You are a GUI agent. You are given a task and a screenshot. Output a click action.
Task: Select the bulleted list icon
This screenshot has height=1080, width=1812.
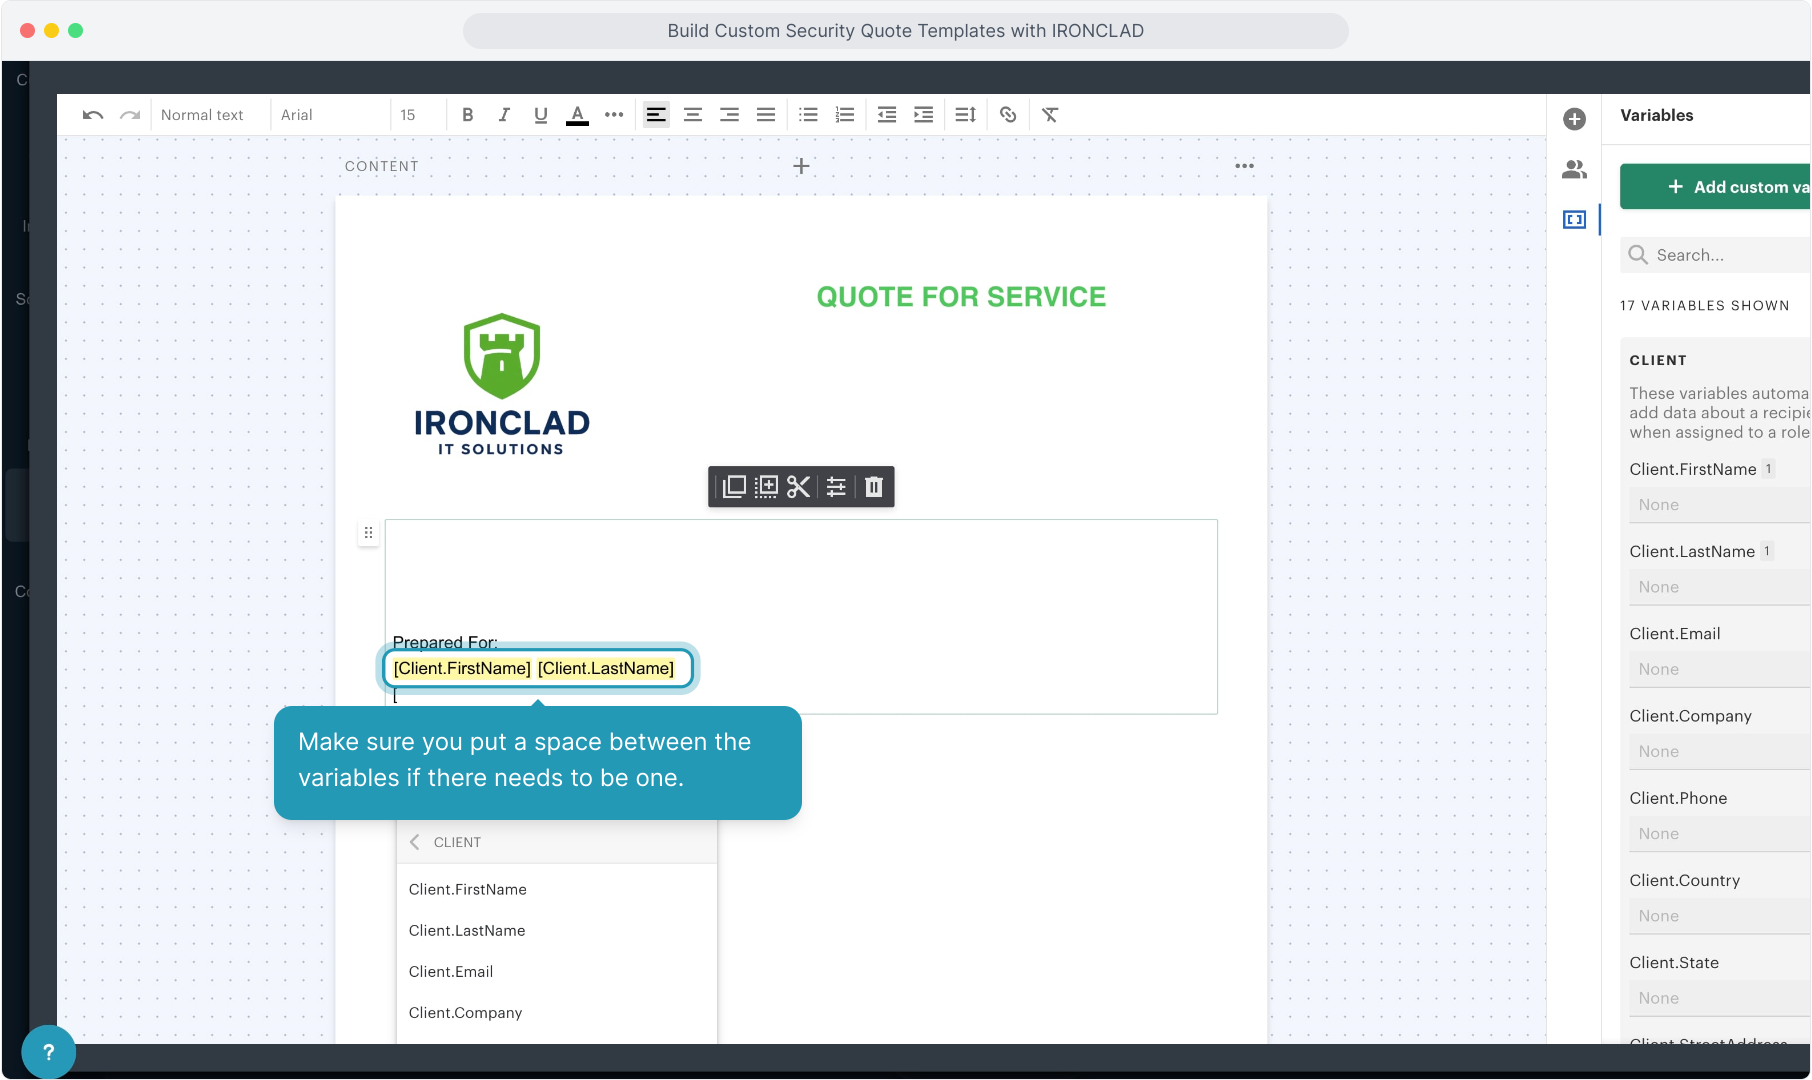[x=808, y=115]
